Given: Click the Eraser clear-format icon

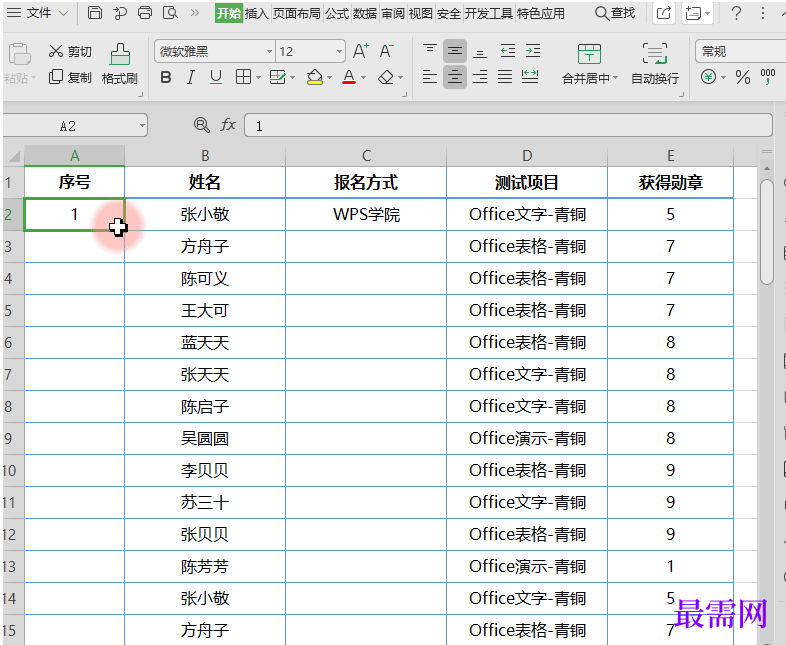Looking at the screenshot, I should click(385, 77).
